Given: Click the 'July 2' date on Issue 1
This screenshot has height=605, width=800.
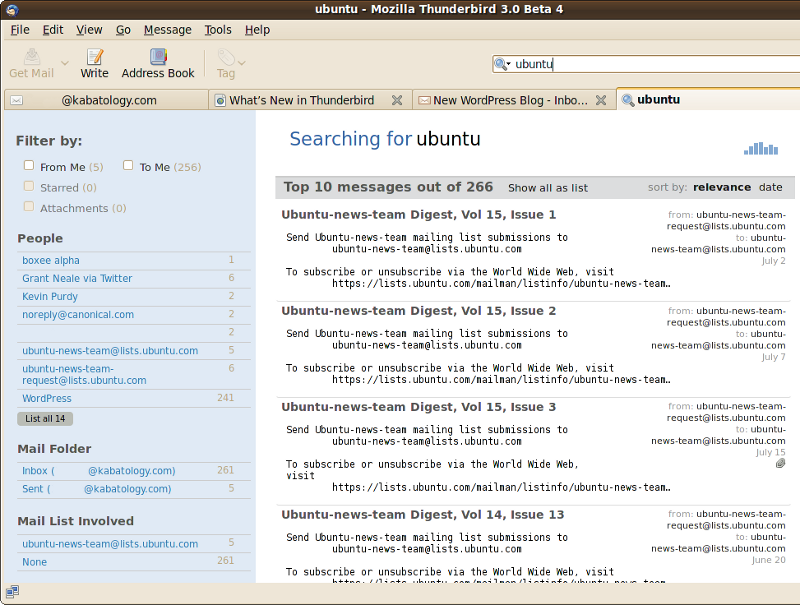Looking at the screenshot, I should tap(773, 261).
